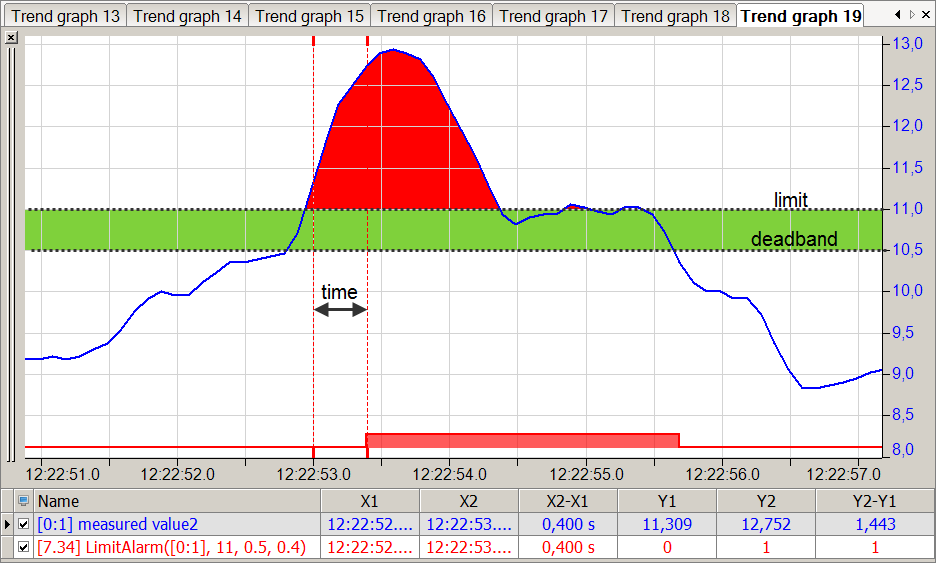This screenshot has height=563, width=936.
Task: Click the Y1 column header
Action: tap(667, 501)
